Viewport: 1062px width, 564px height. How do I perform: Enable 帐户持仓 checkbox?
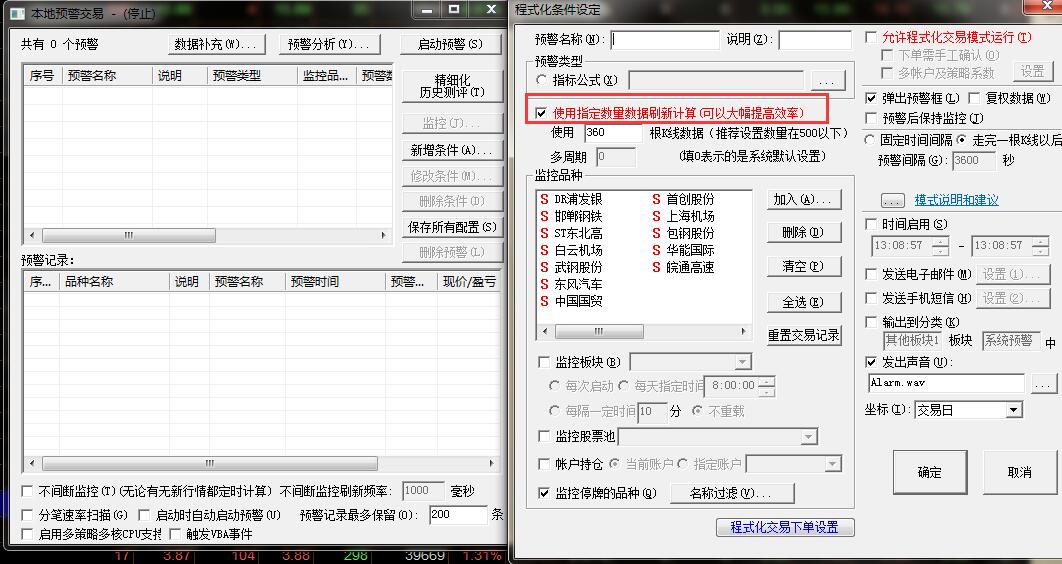pyautogui.click(x=543, y=464)
